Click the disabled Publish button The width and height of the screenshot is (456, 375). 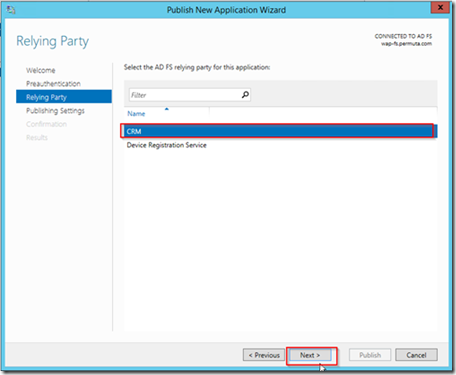pos(370,355)
